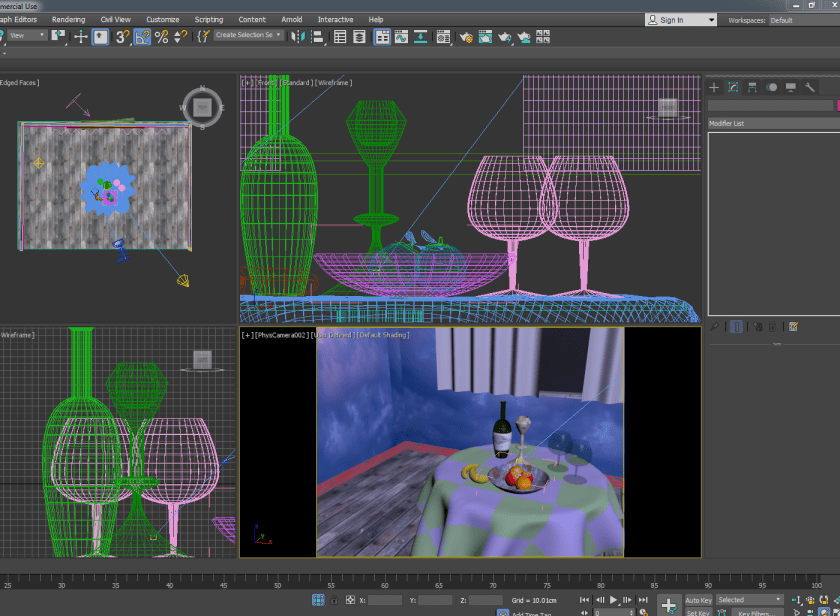This screenshot has height=616, width=840.
Task: Open the Scripting menu
Action: coord(209,19)
